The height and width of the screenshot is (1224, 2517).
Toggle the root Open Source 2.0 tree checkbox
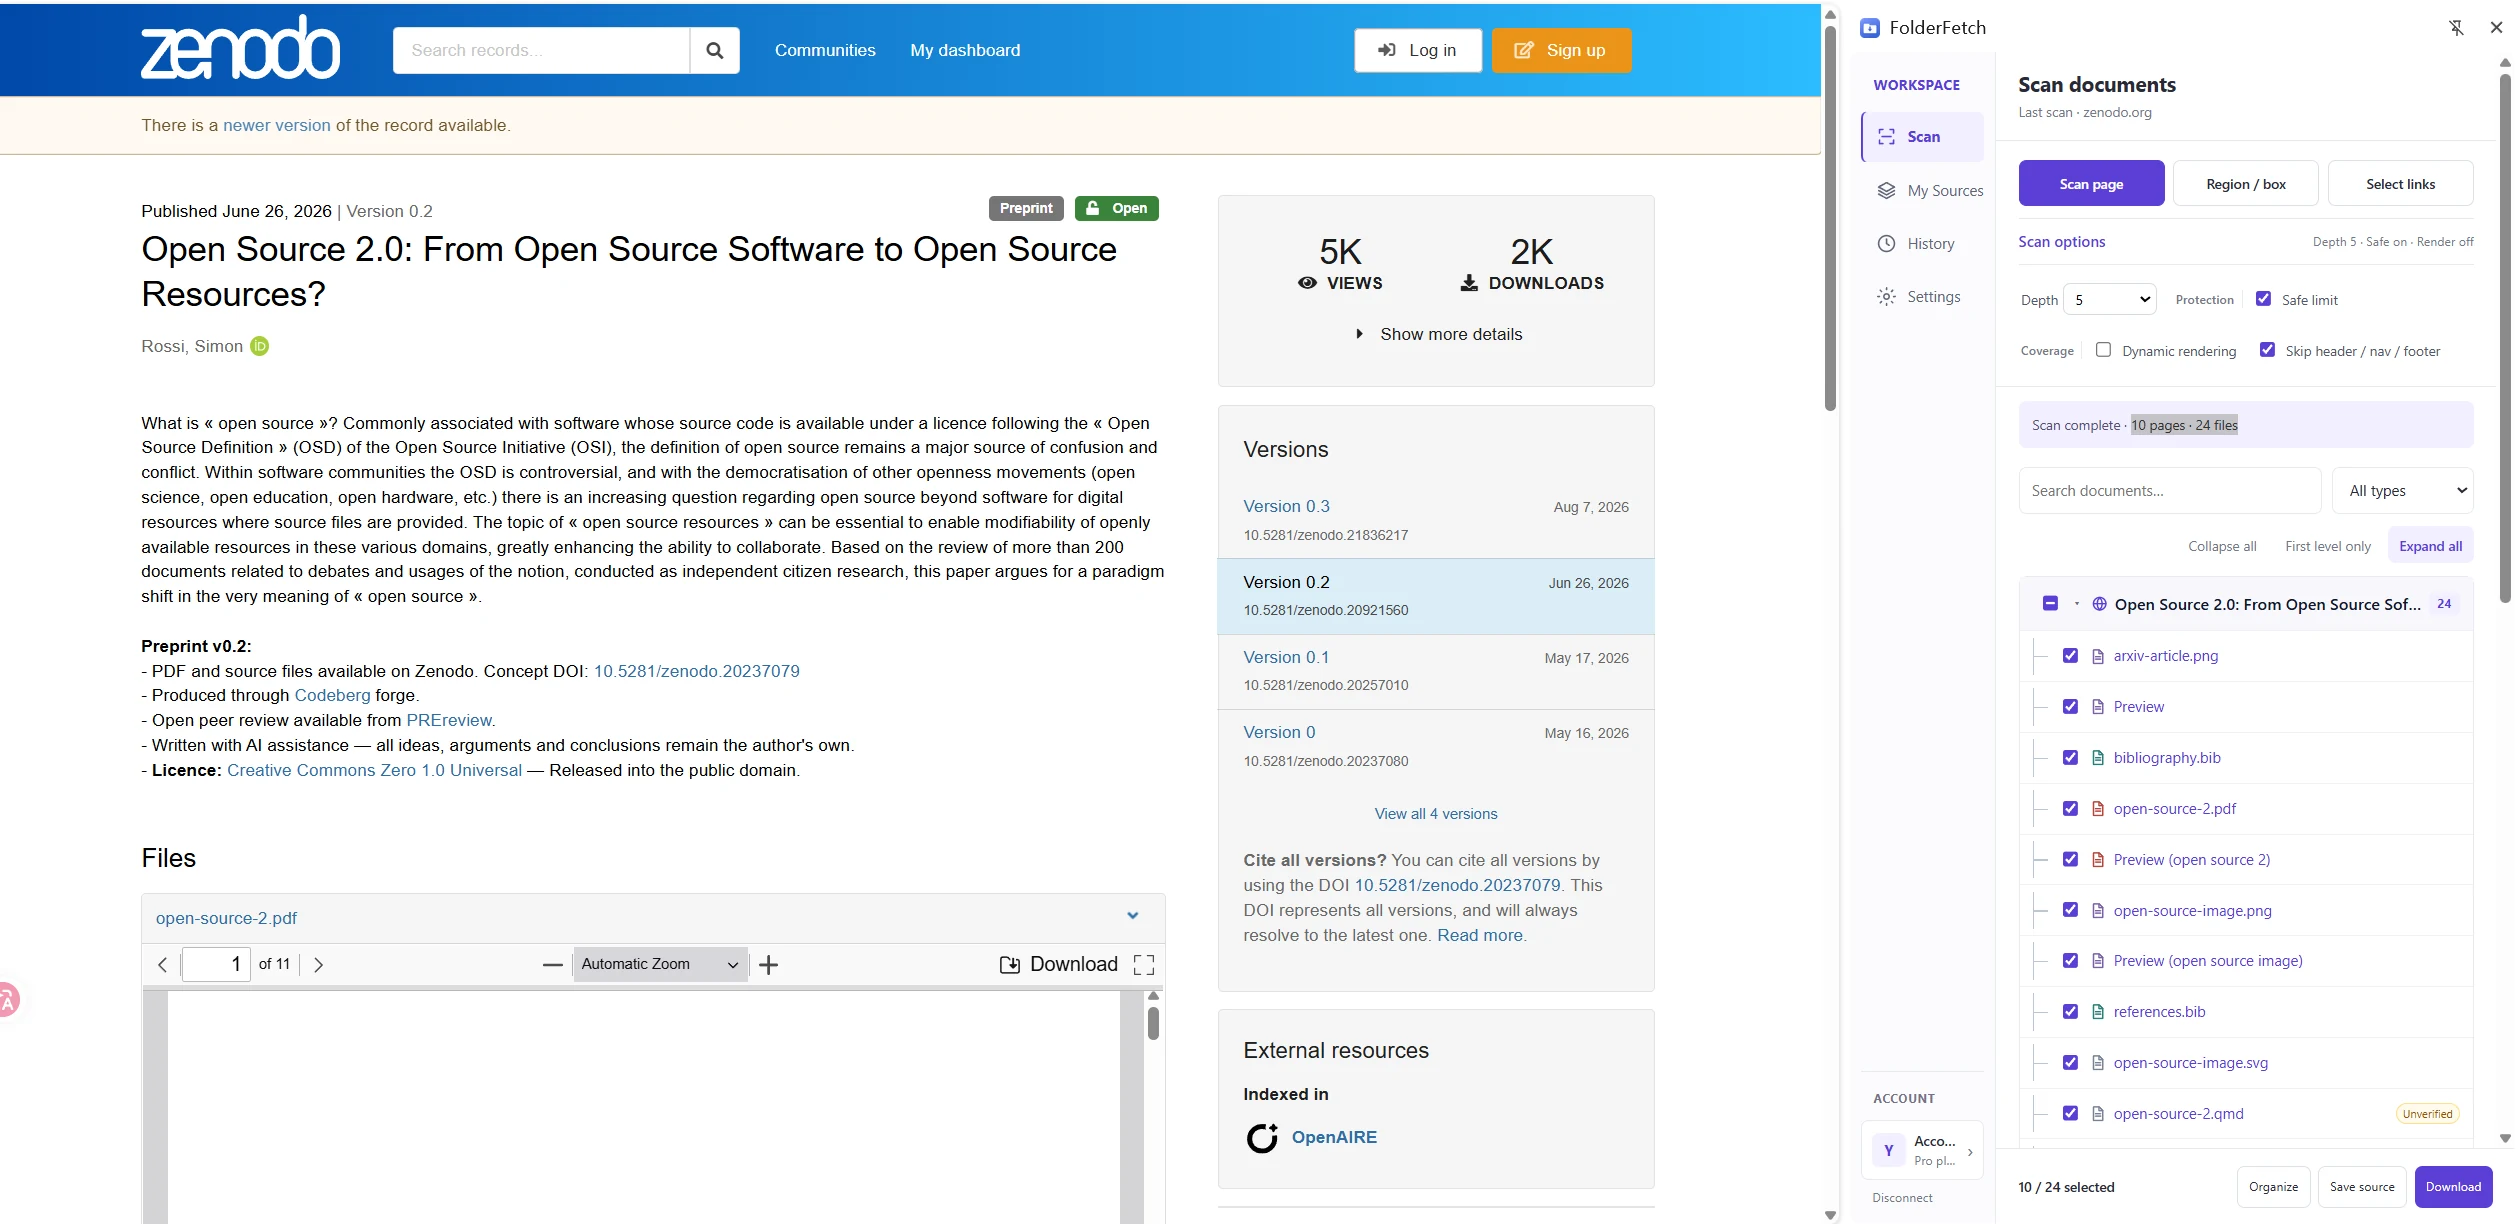click(x=2050, y=604)
